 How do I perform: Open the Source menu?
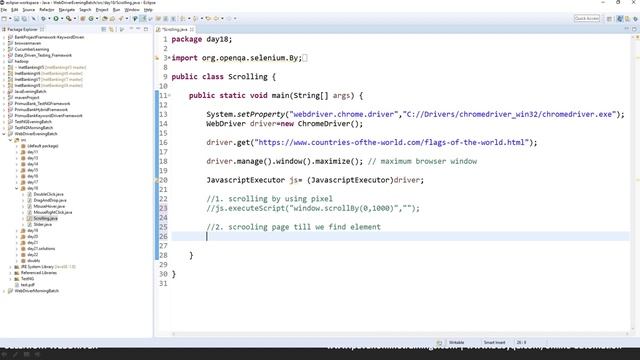coord(29,9)
